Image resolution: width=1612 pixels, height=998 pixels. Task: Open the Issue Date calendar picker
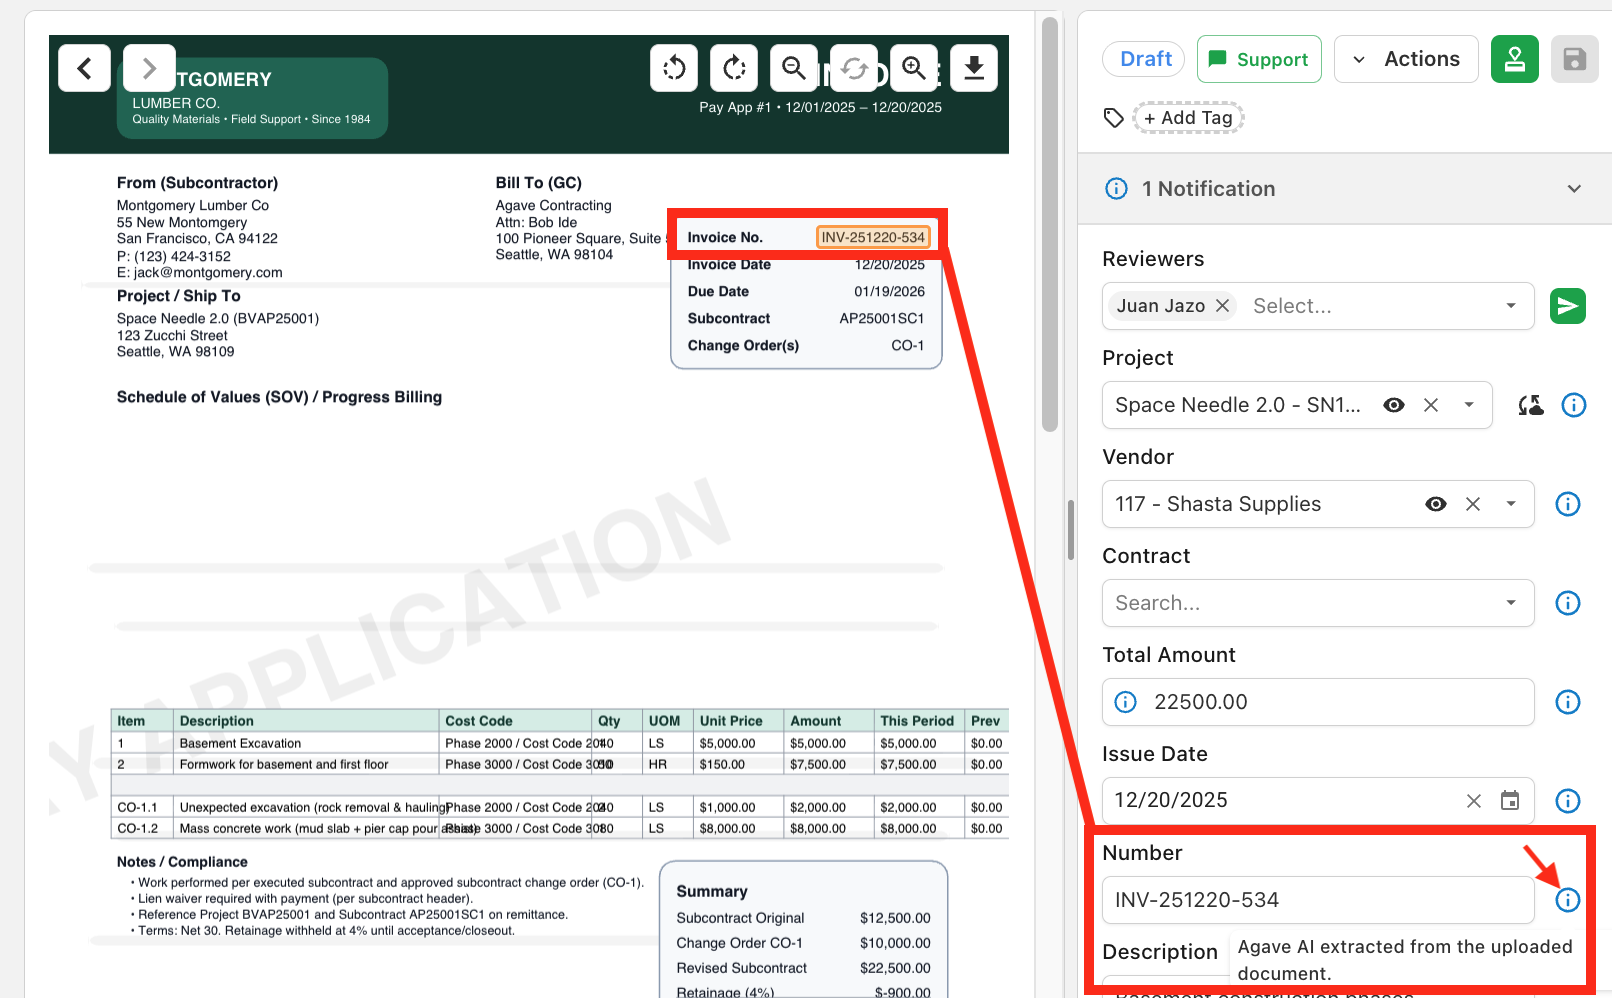tap(1510, 800)
